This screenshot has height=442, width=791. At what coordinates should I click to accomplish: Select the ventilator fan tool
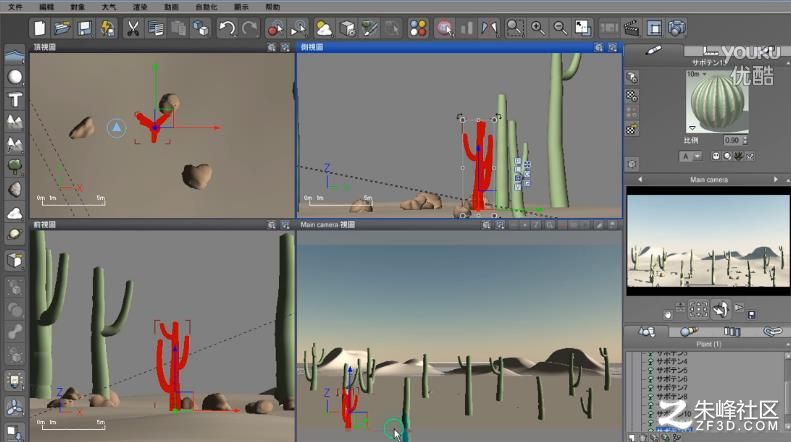click(15, 407)
